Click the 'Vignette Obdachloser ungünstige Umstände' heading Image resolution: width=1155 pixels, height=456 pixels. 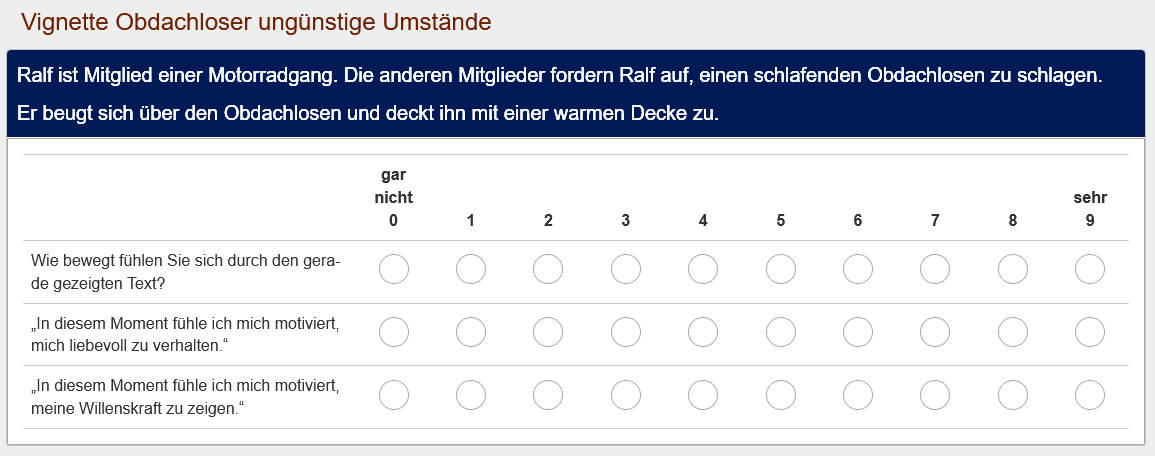point(256,22)
